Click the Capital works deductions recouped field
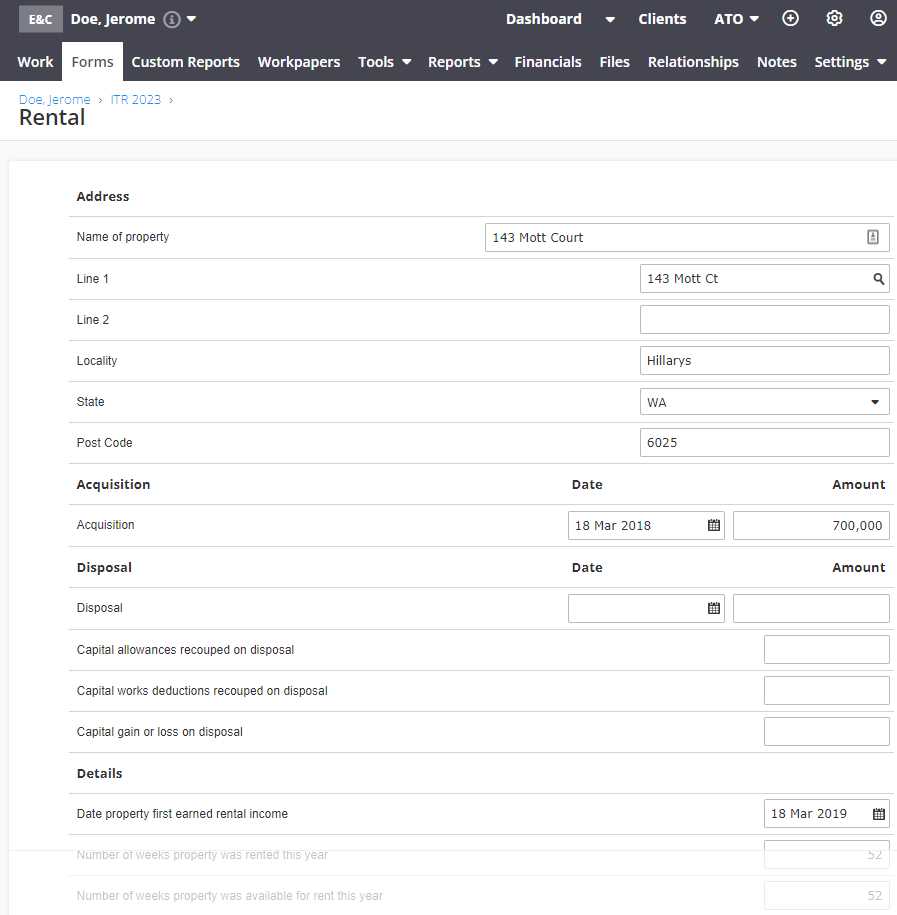 tap(826, 690)
